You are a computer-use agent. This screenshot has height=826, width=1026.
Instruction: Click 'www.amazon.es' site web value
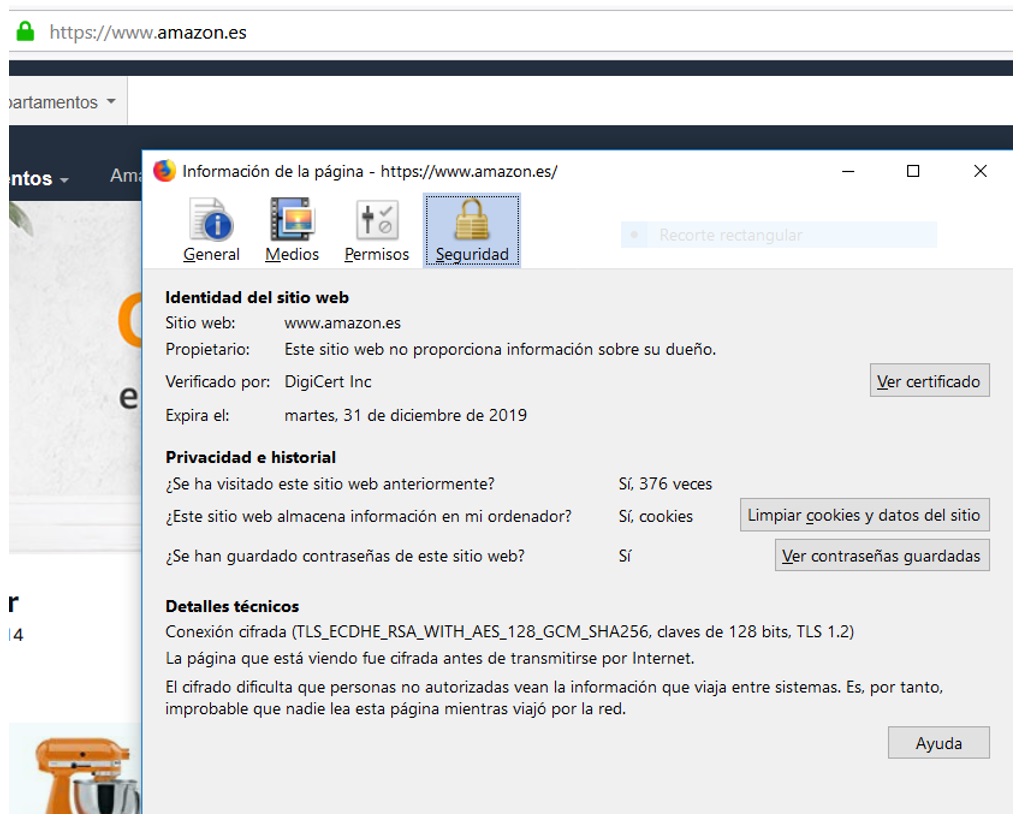coord(342,323)
